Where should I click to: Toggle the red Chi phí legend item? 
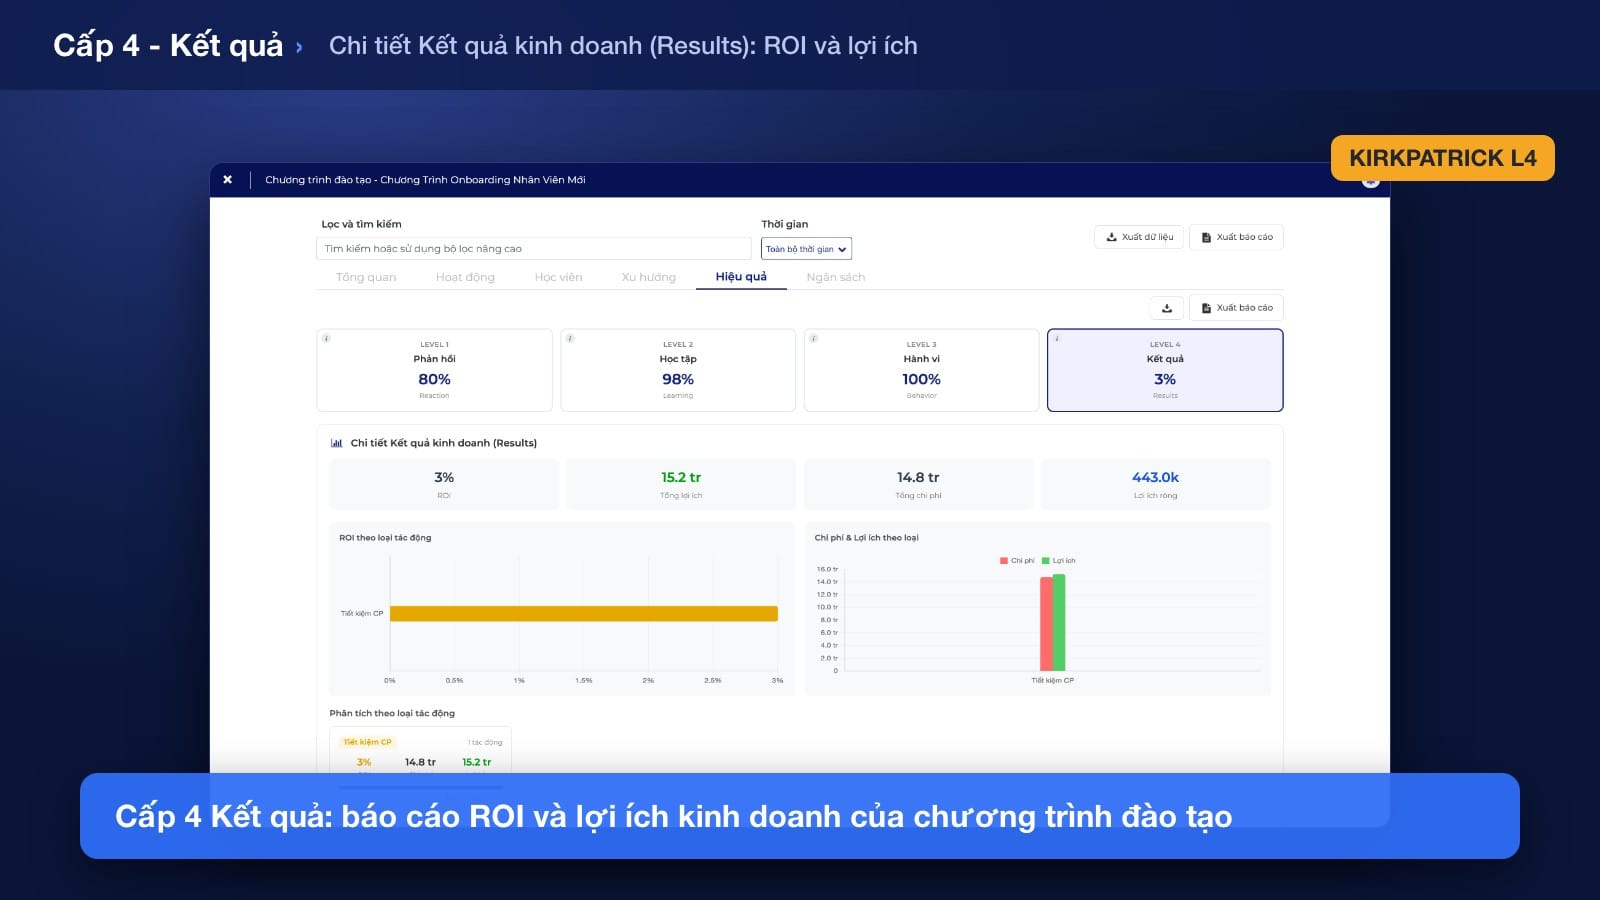[1017, 561]
